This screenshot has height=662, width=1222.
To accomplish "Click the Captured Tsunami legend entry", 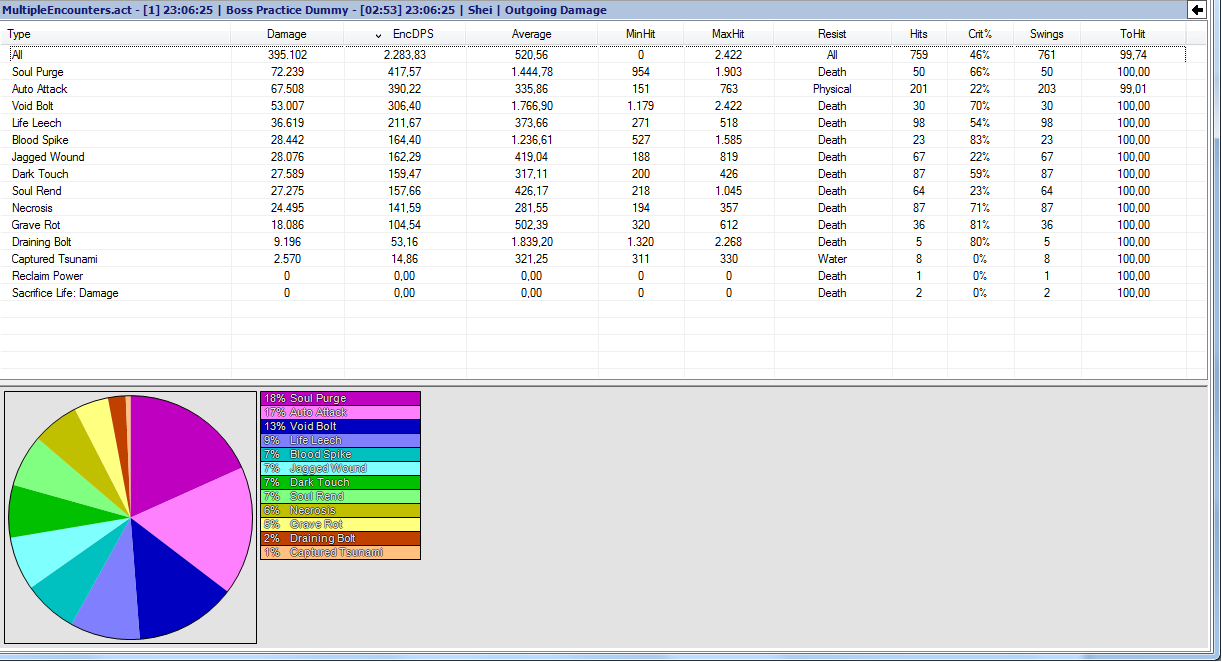I will click(x=341, y=552).
